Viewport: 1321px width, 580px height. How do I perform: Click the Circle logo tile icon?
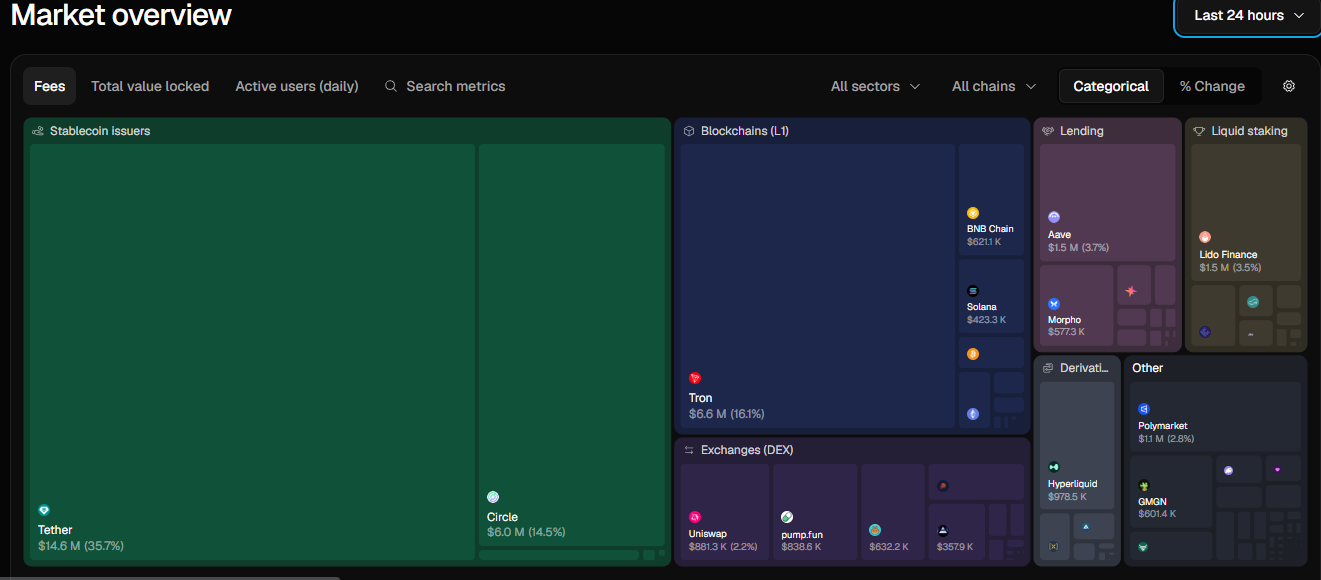pyautogui.click(x=493, y=497)
